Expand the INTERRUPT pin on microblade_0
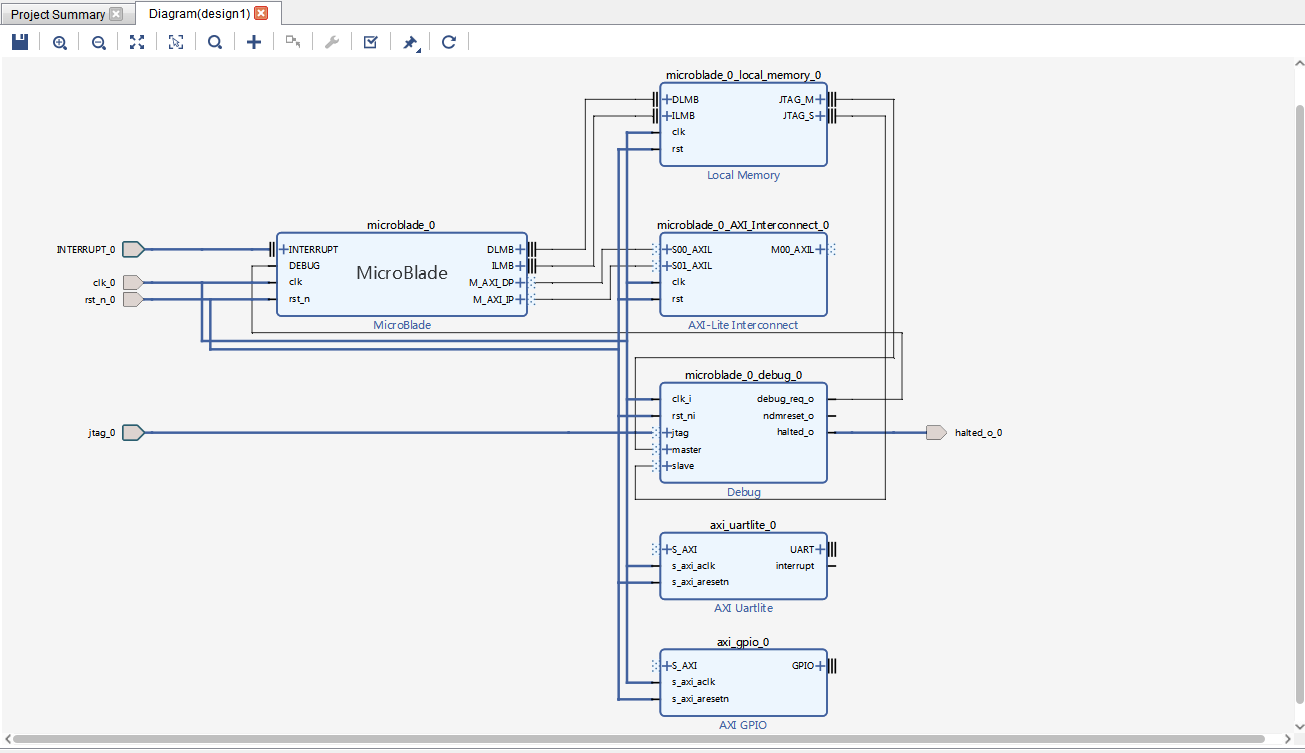The image size is (1305, 753). [x=284, y=249]
